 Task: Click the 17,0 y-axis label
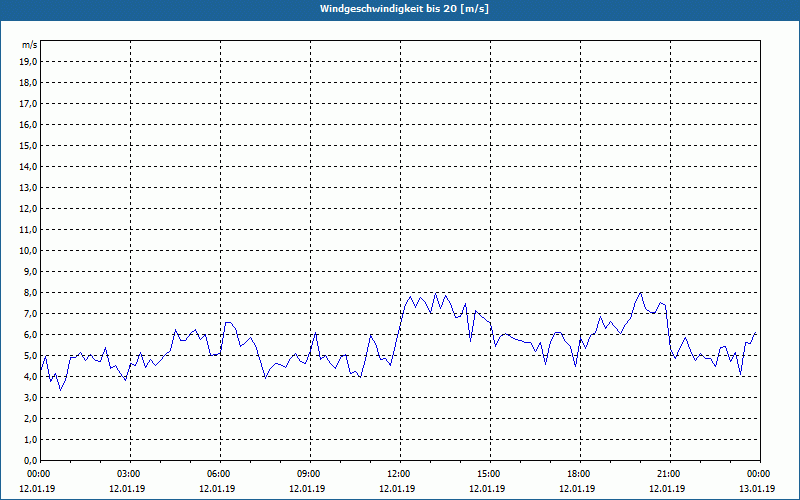(28, 104)
